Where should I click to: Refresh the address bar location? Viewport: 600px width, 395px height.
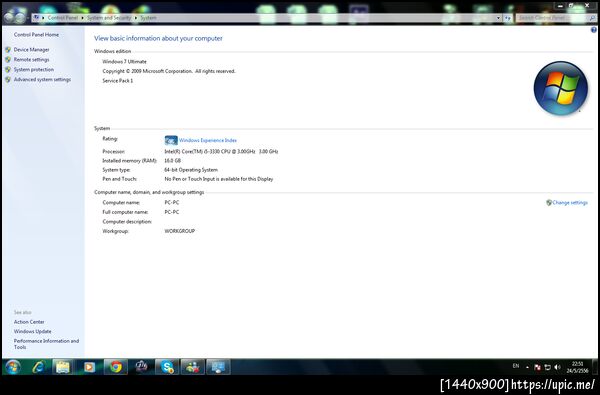[507, 18]
